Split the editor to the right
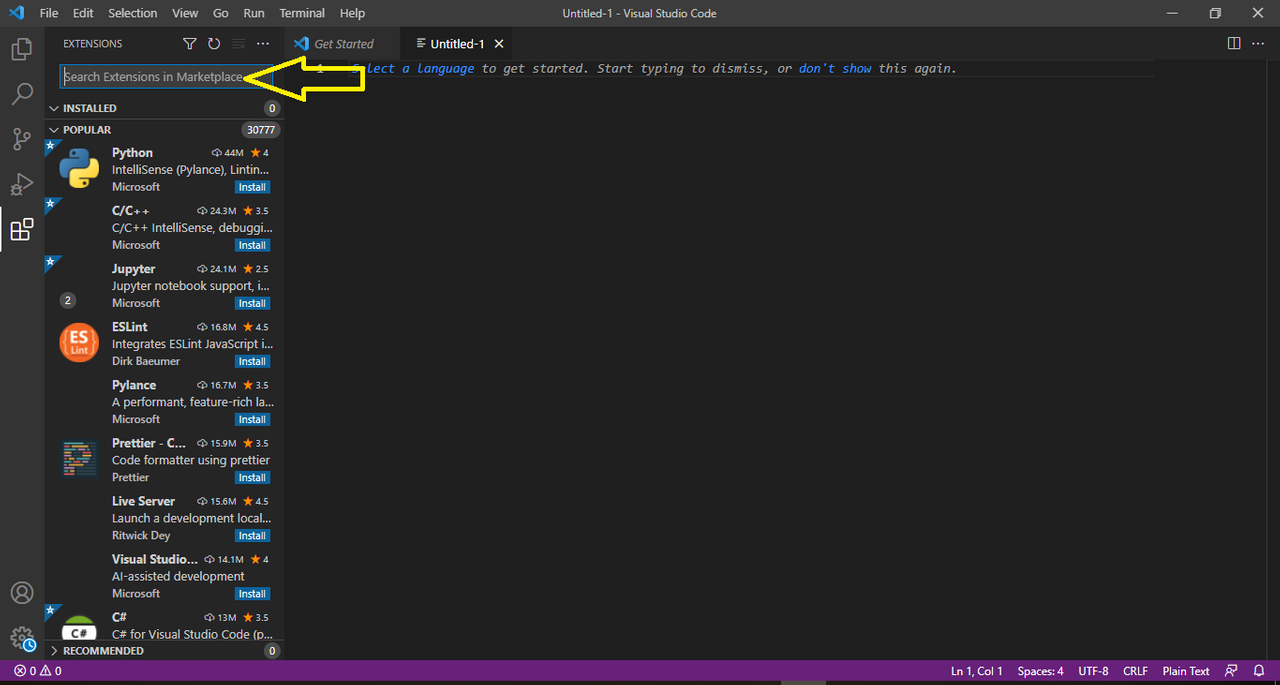Screen dimensions: 1280x685 (x=1234, y=44)
